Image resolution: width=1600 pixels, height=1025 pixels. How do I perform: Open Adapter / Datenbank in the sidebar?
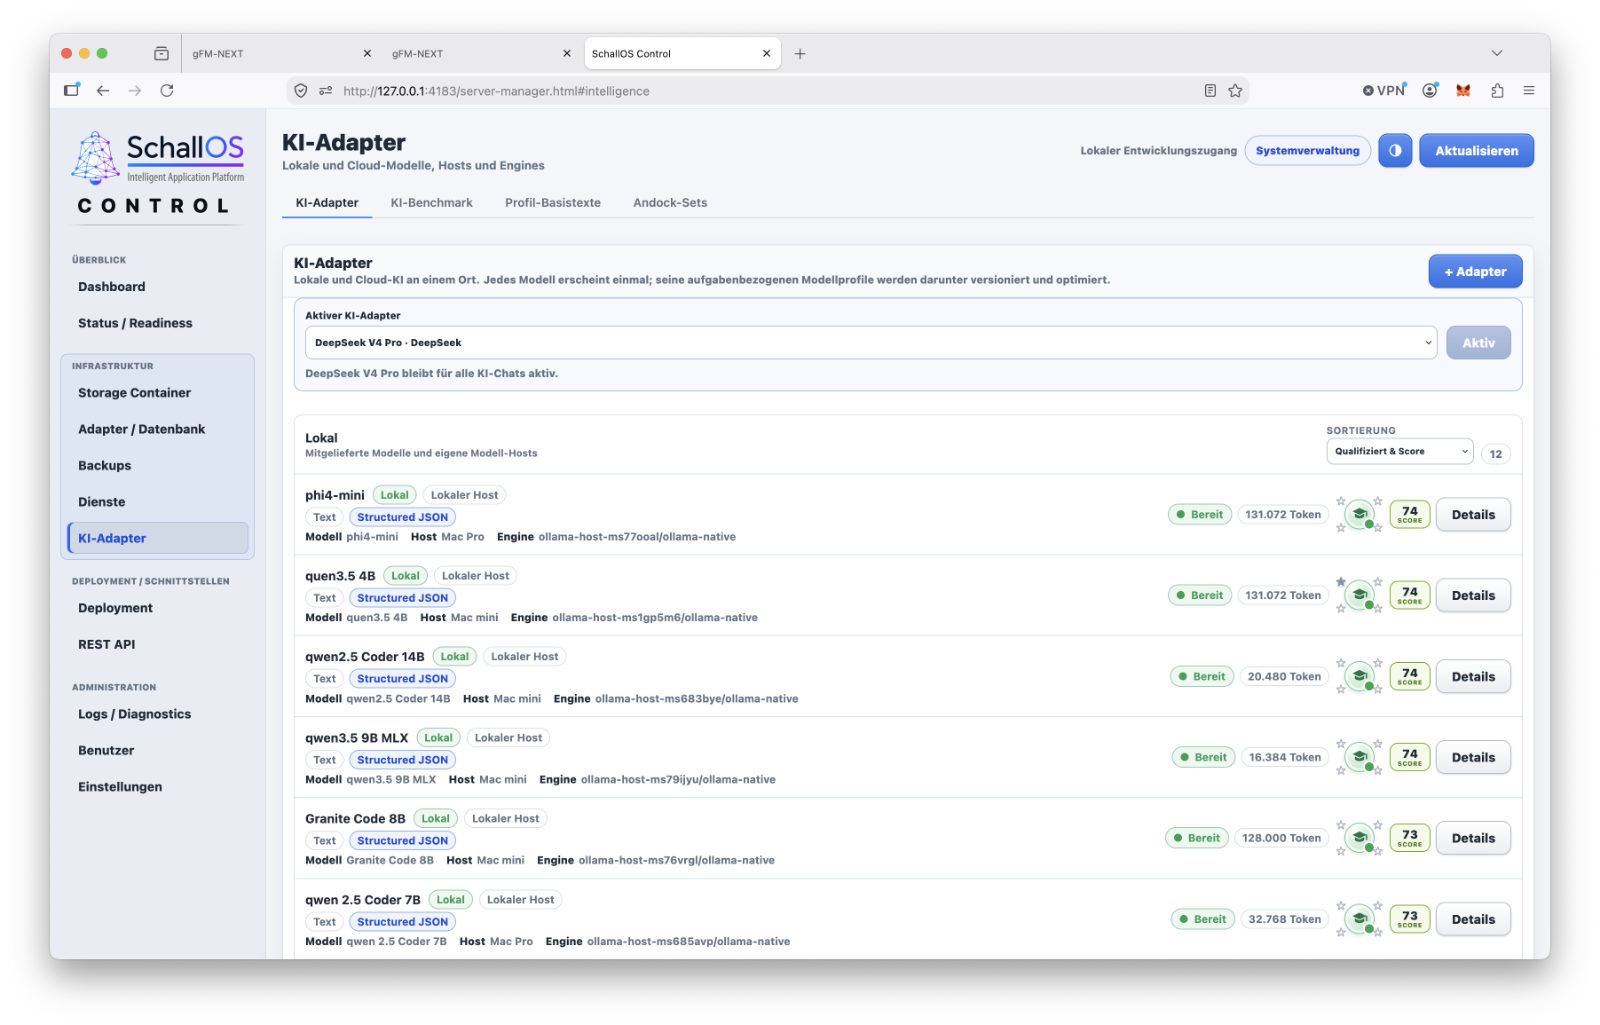click(142, 429)
